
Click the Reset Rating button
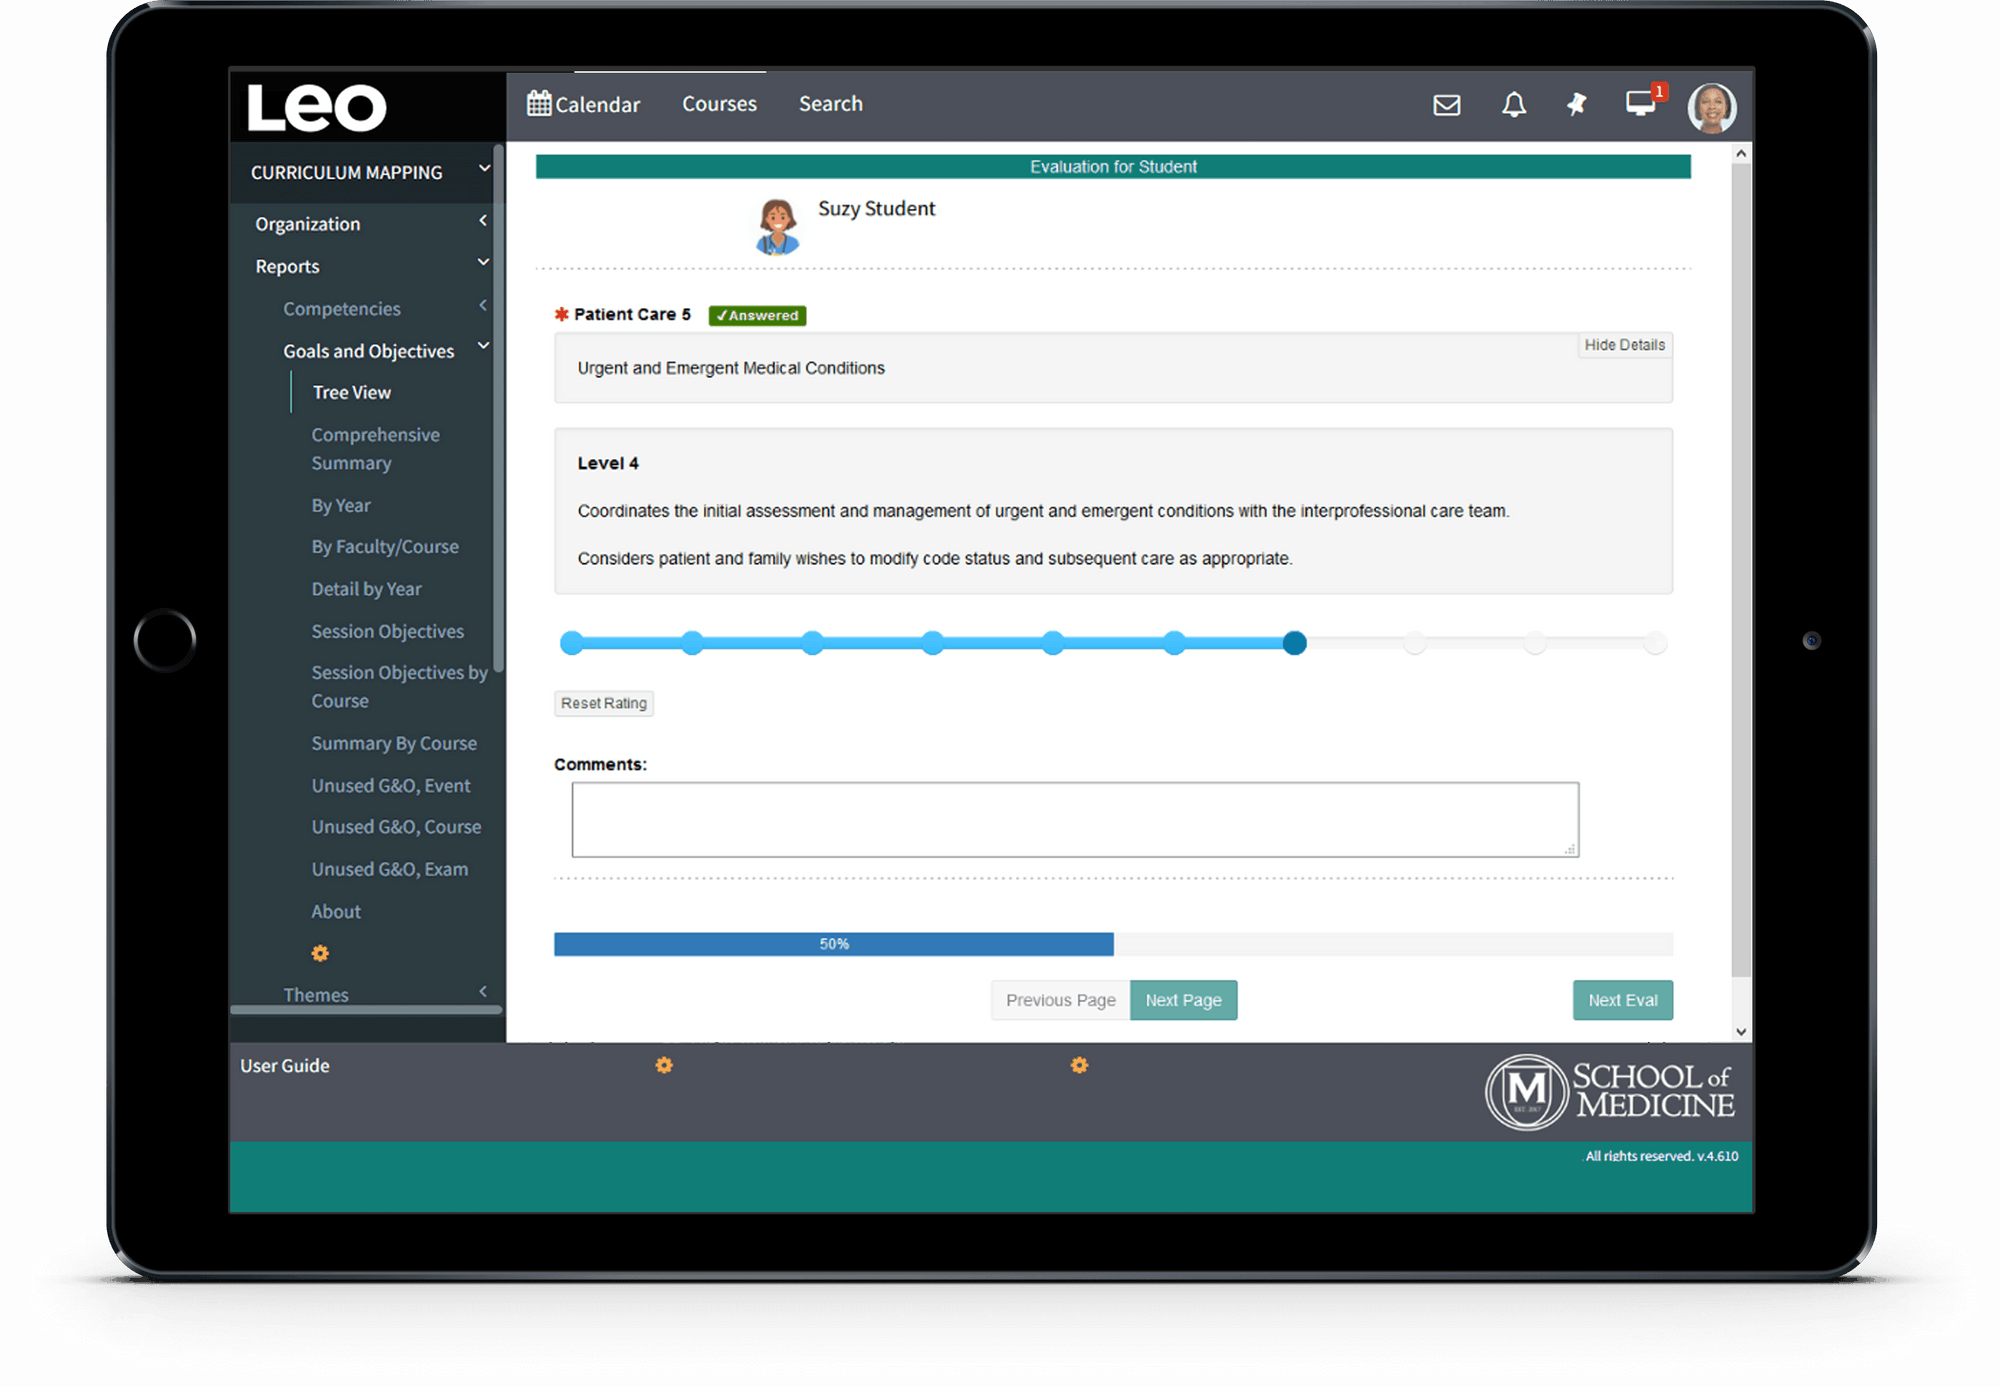coord(603,703)
